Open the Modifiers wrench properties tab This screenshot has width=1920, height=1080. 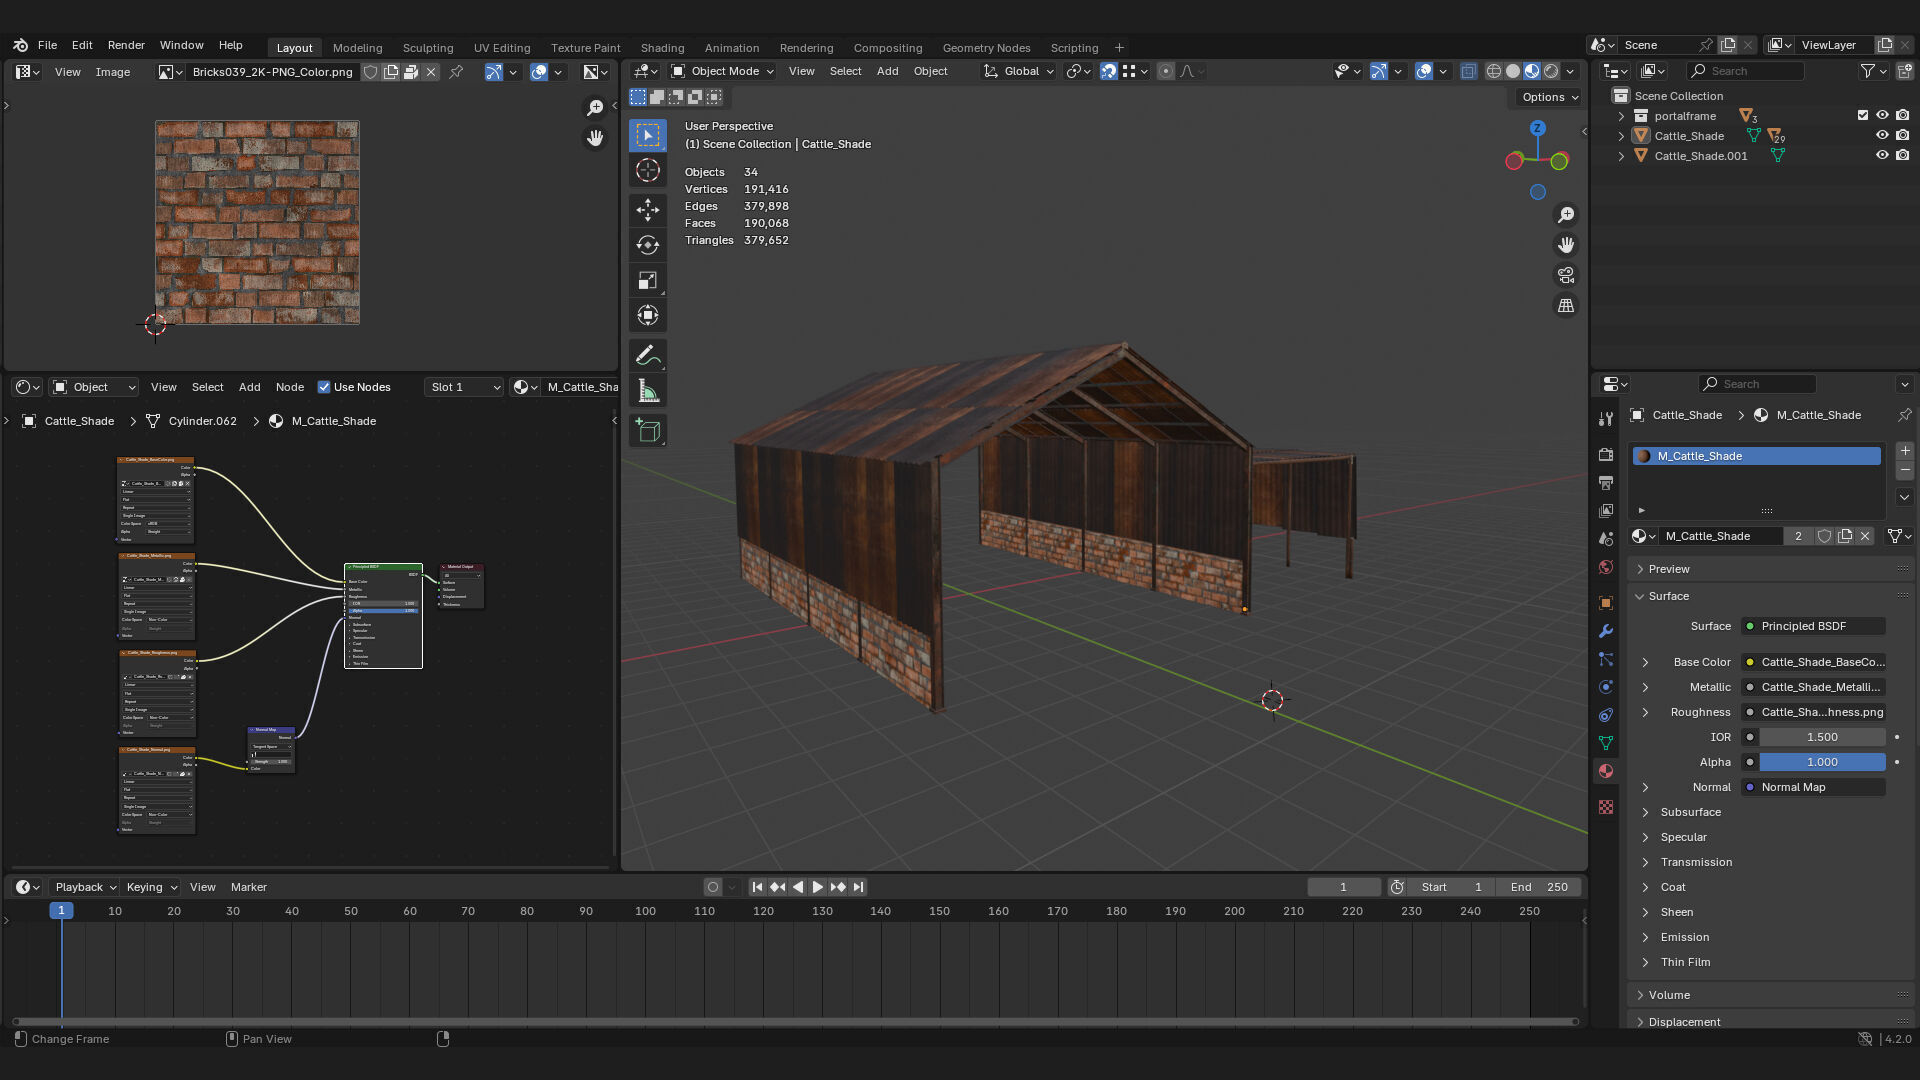click(1606, 631)
